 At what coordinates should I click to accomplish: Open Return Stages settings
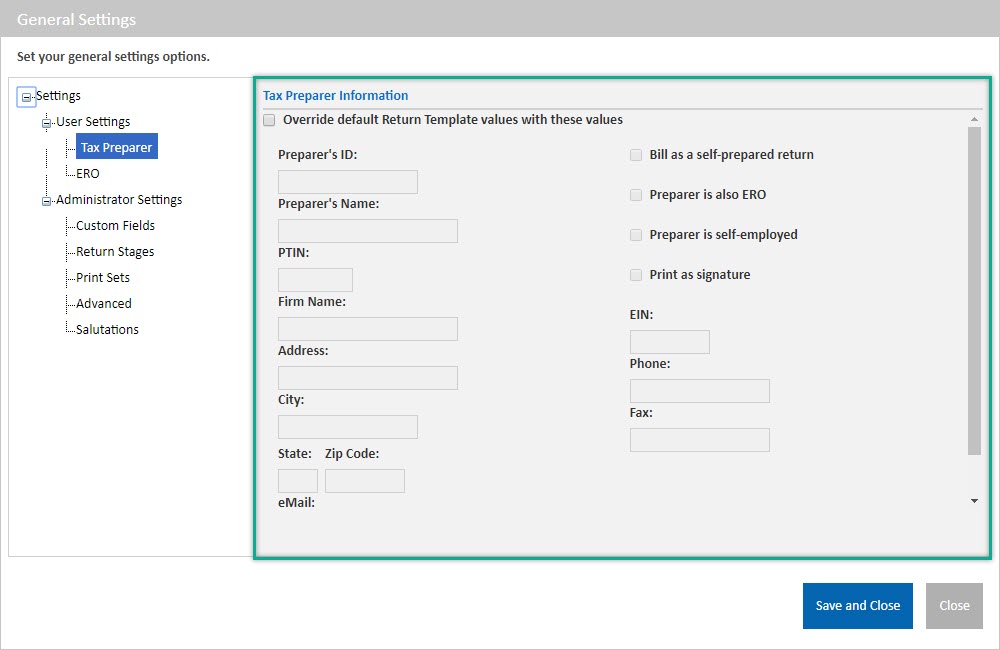pyautogui.click(x=115, y=251)
